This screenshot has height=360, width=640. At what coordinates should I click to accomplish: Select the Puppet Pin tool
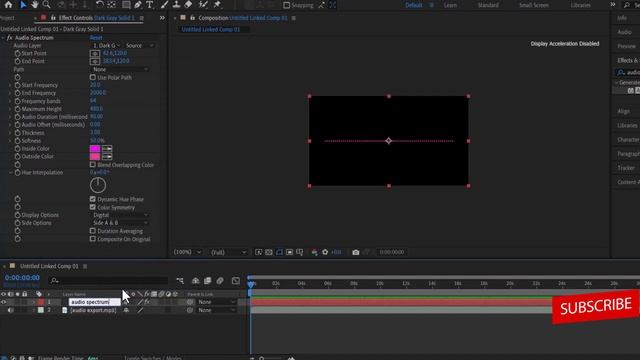(x=217, y=5)
